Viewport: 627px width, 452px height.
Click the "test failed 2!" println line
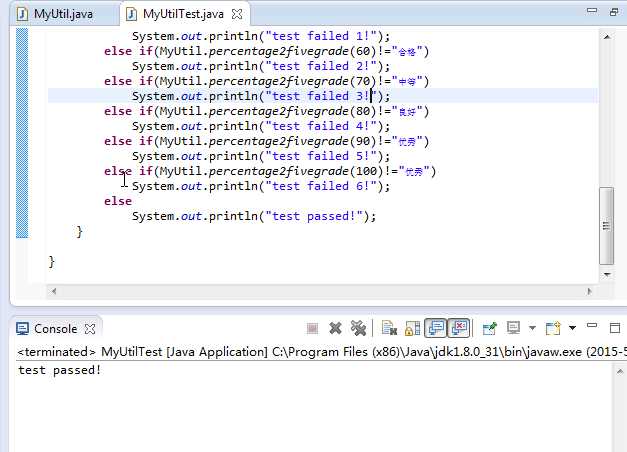point(261,66)
